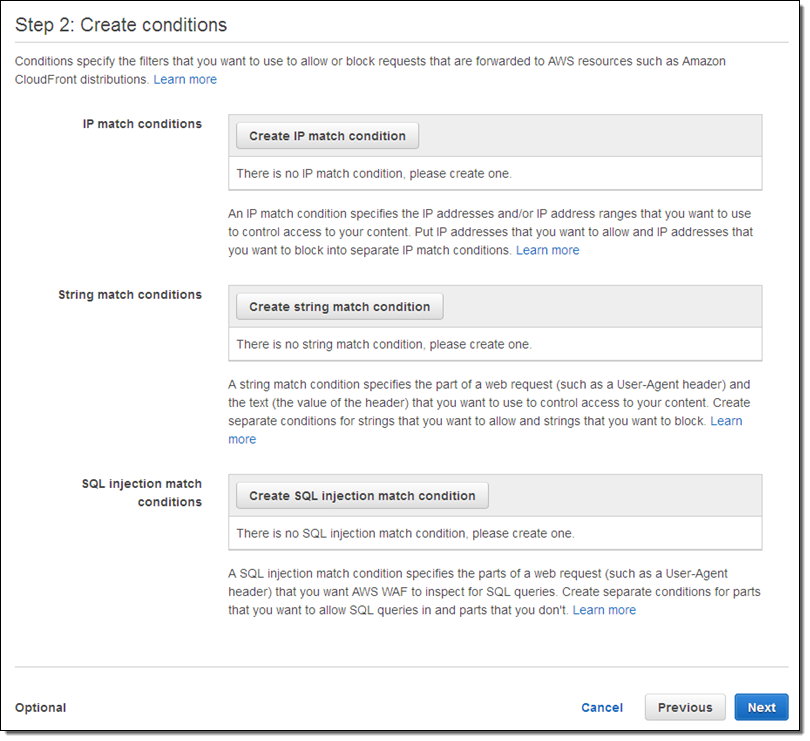This screenshot has height=741, width=810.
Task: Click the empty SQL injection condition message row
Action: 495,534
